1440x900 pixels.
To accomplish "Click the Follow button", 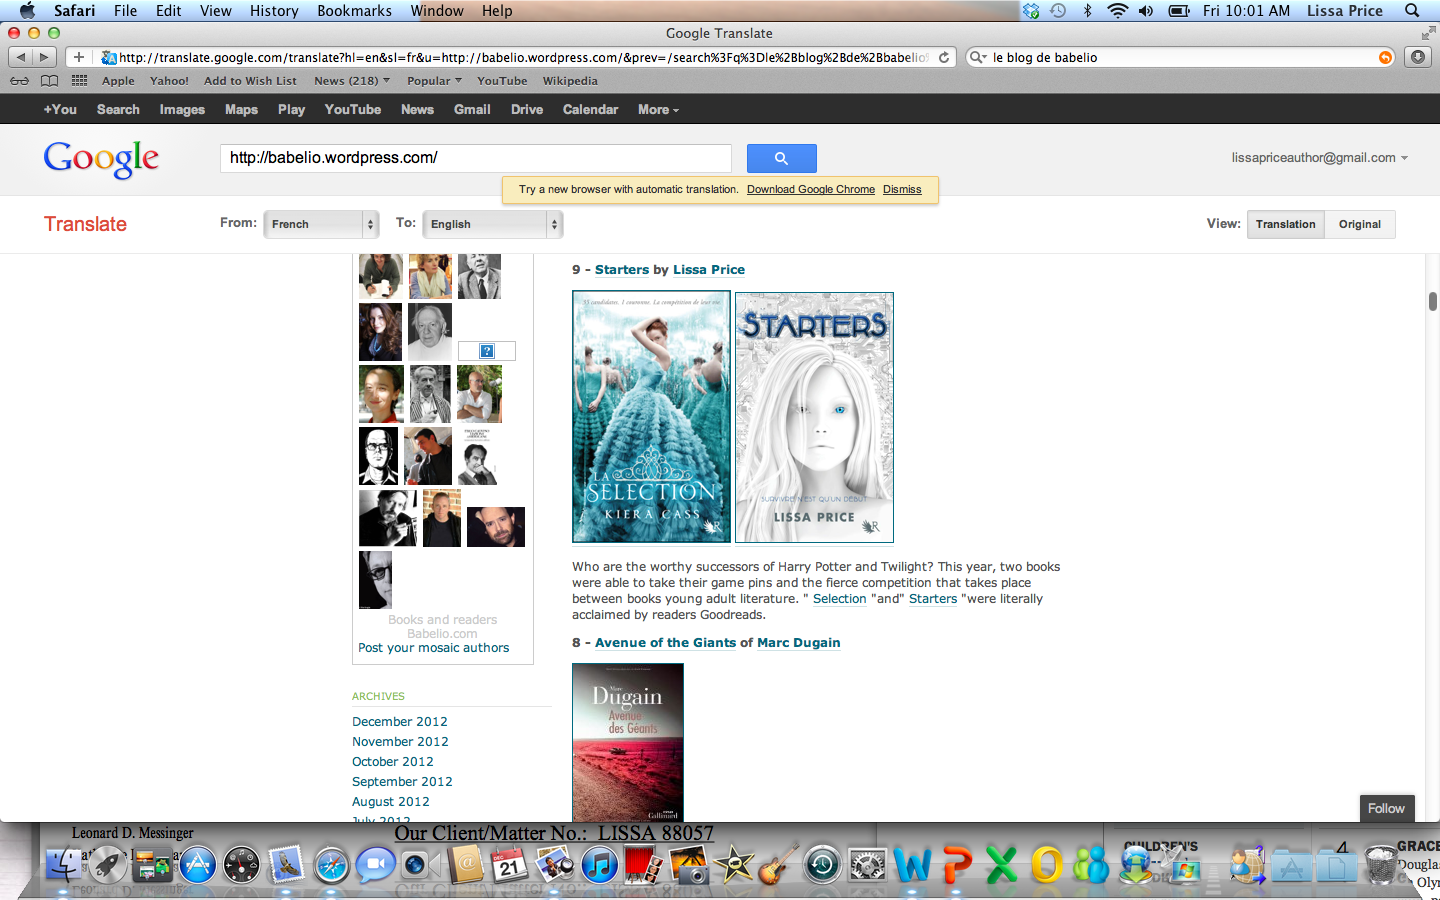I will [x=1386, y=808].
